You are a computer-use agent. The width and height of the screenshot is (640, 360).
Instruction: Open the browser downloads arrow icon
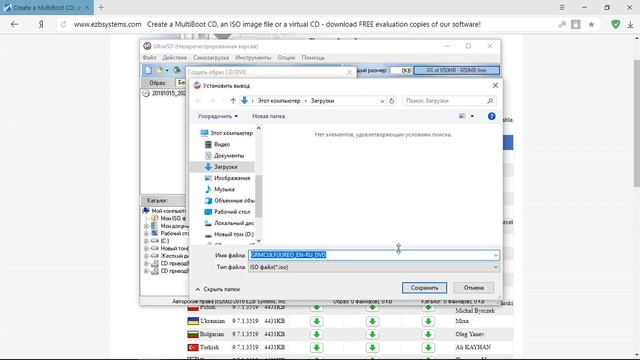click(630, 24)
